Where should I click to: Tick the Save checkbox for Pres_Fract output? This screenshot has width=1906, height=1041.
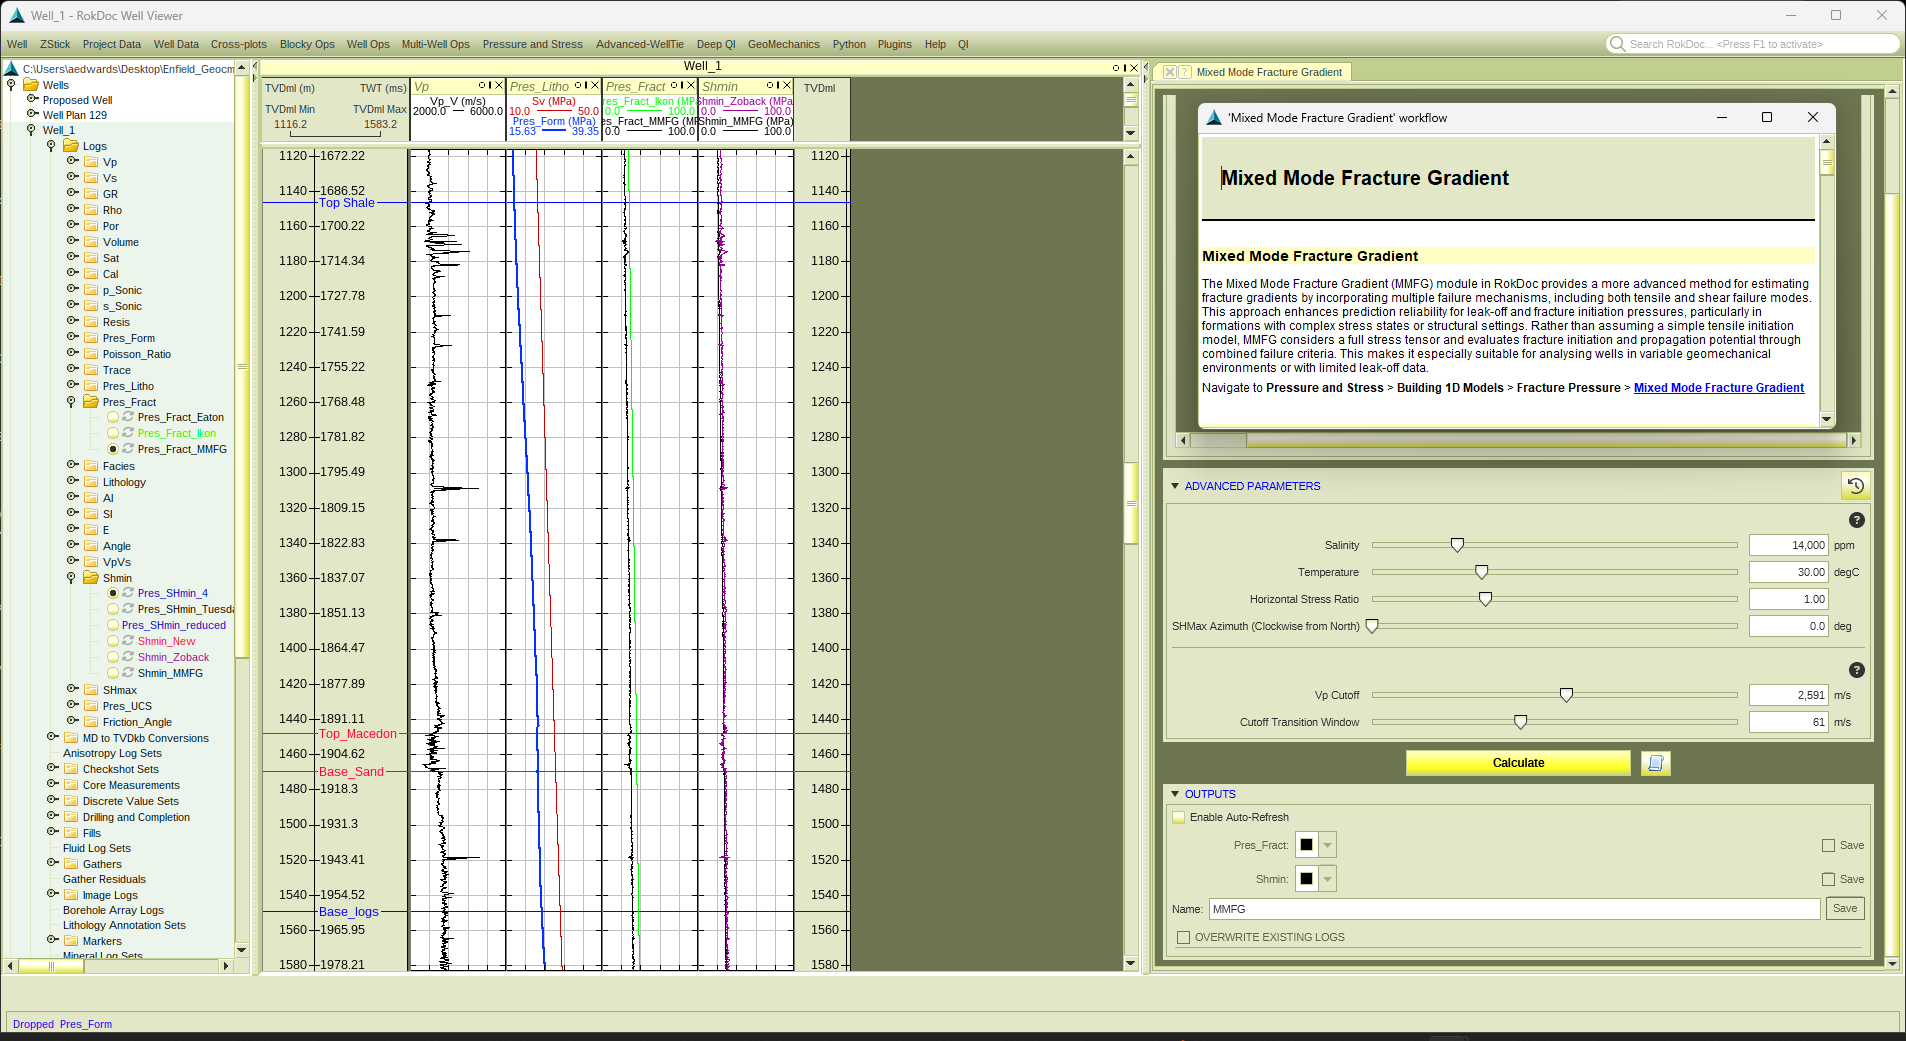[1829, 845]
